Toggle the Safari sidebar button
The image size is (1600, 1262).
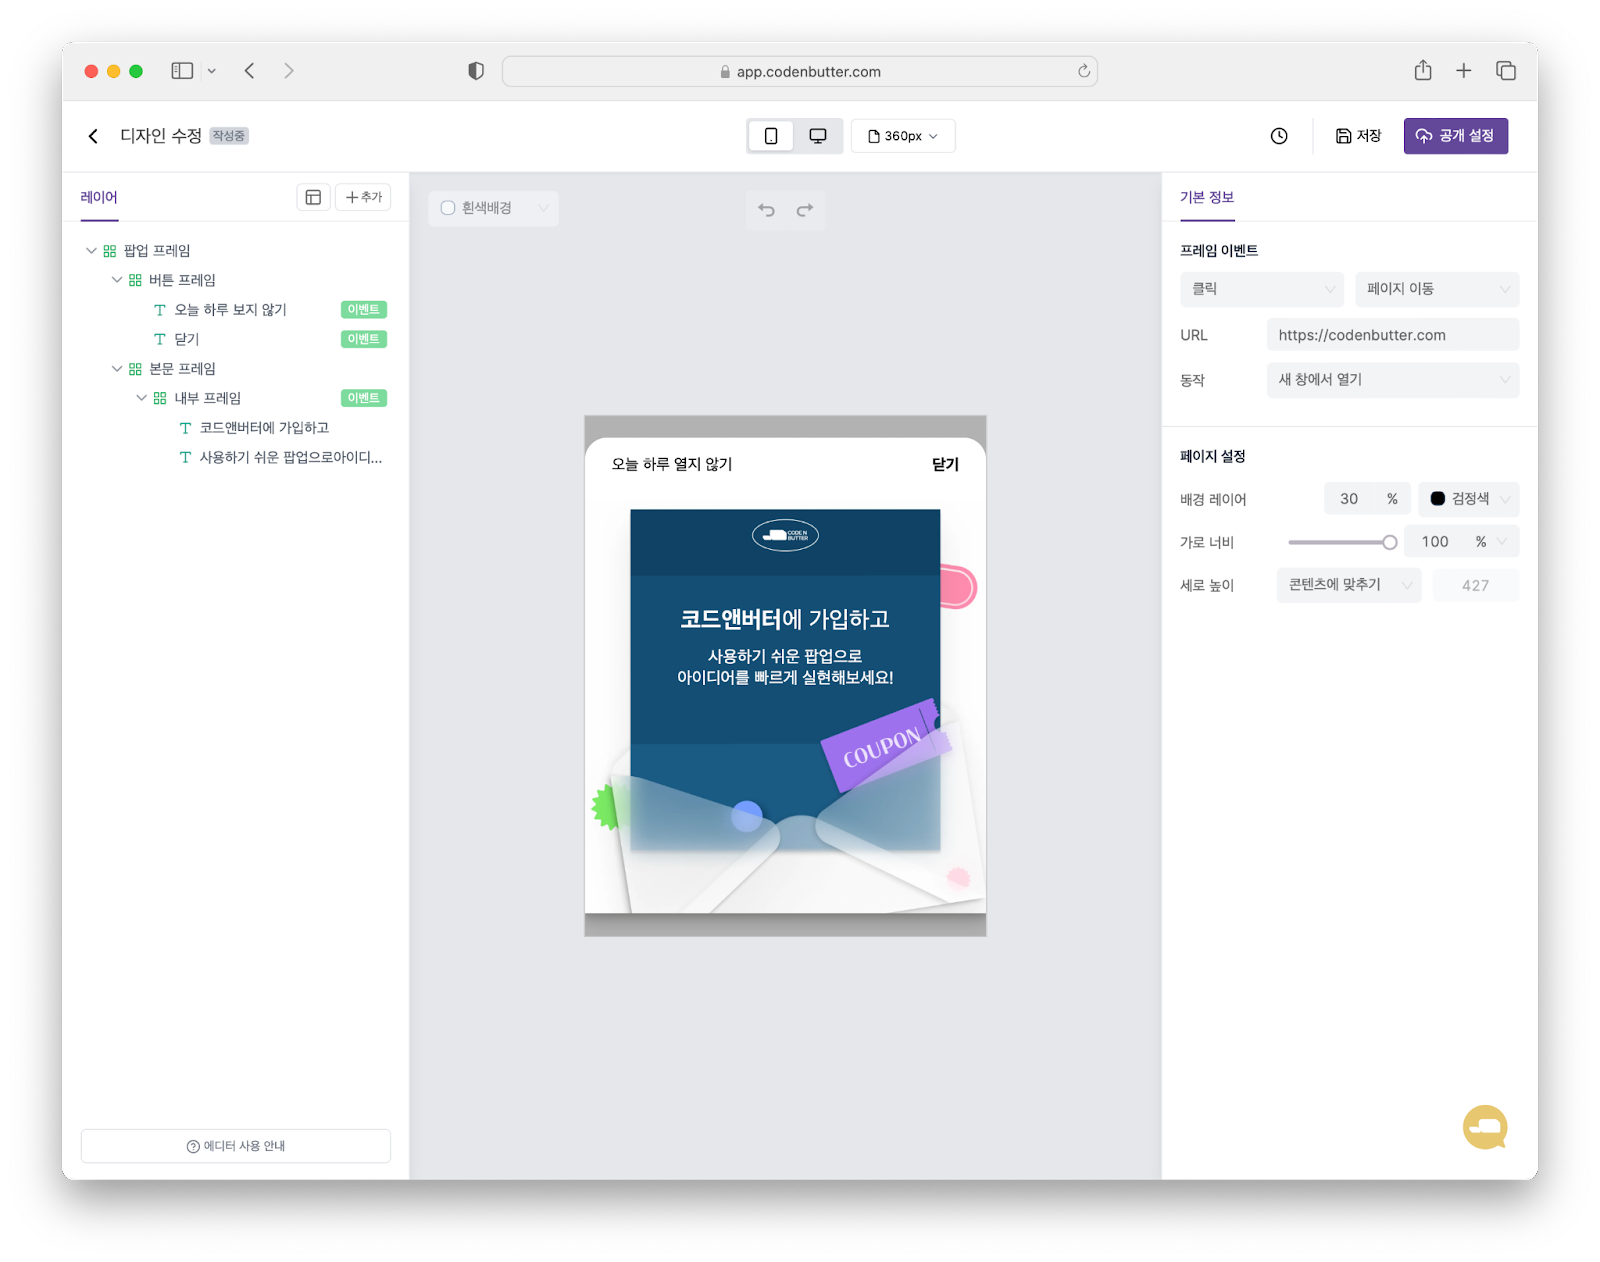(182, 71)
